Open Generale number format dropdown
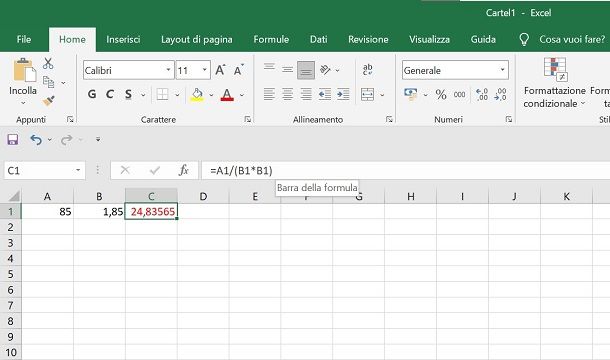610x360 pixels. pyautogui.click(x=502, y=70)
